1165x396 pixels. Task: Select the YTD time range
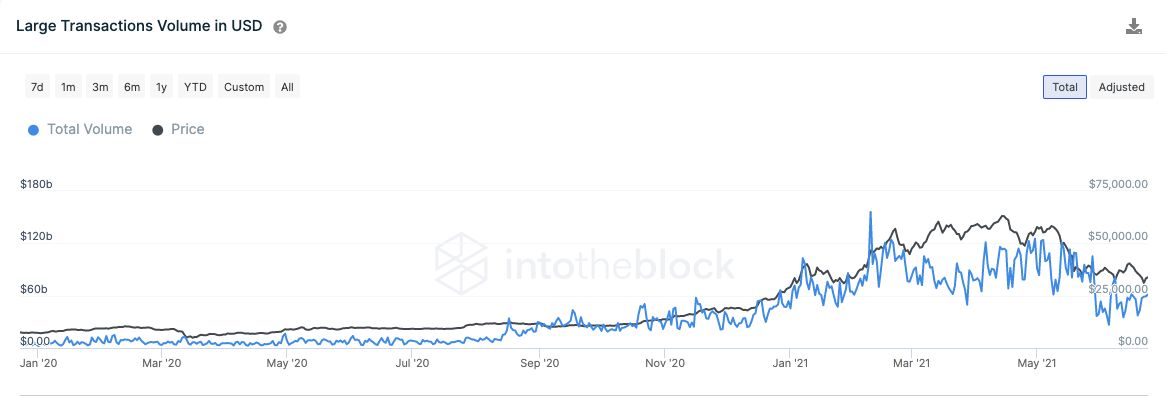(195, 87)
